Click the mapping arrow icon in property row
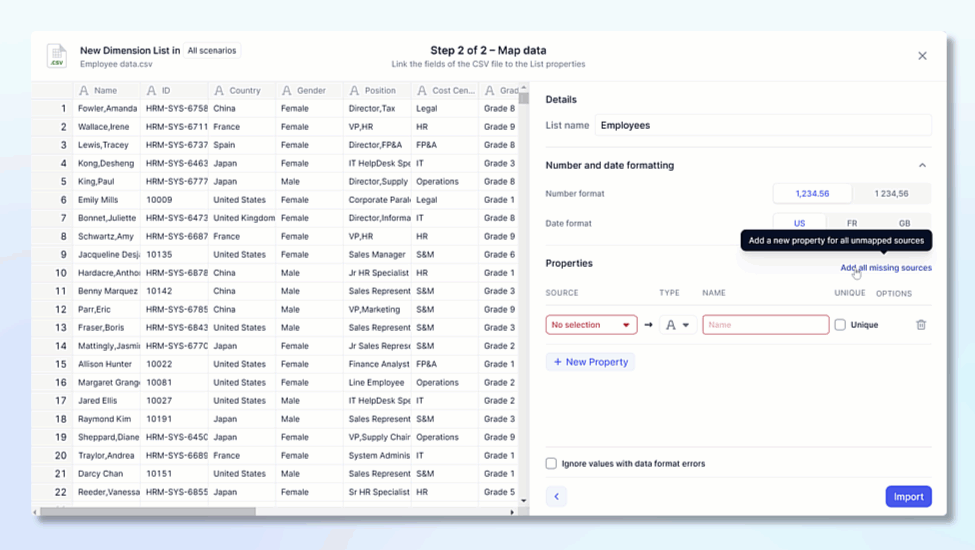Viewport: 975px width, 550px height. tap(649, 325)
